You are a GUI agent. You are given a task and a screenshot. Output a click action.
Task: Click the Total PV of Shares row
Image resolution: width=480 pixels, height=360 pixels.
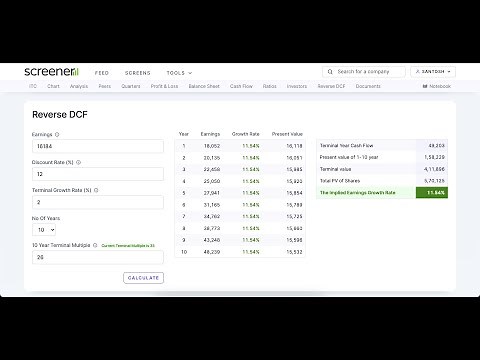pyautogui.click(x=382, y=181)
